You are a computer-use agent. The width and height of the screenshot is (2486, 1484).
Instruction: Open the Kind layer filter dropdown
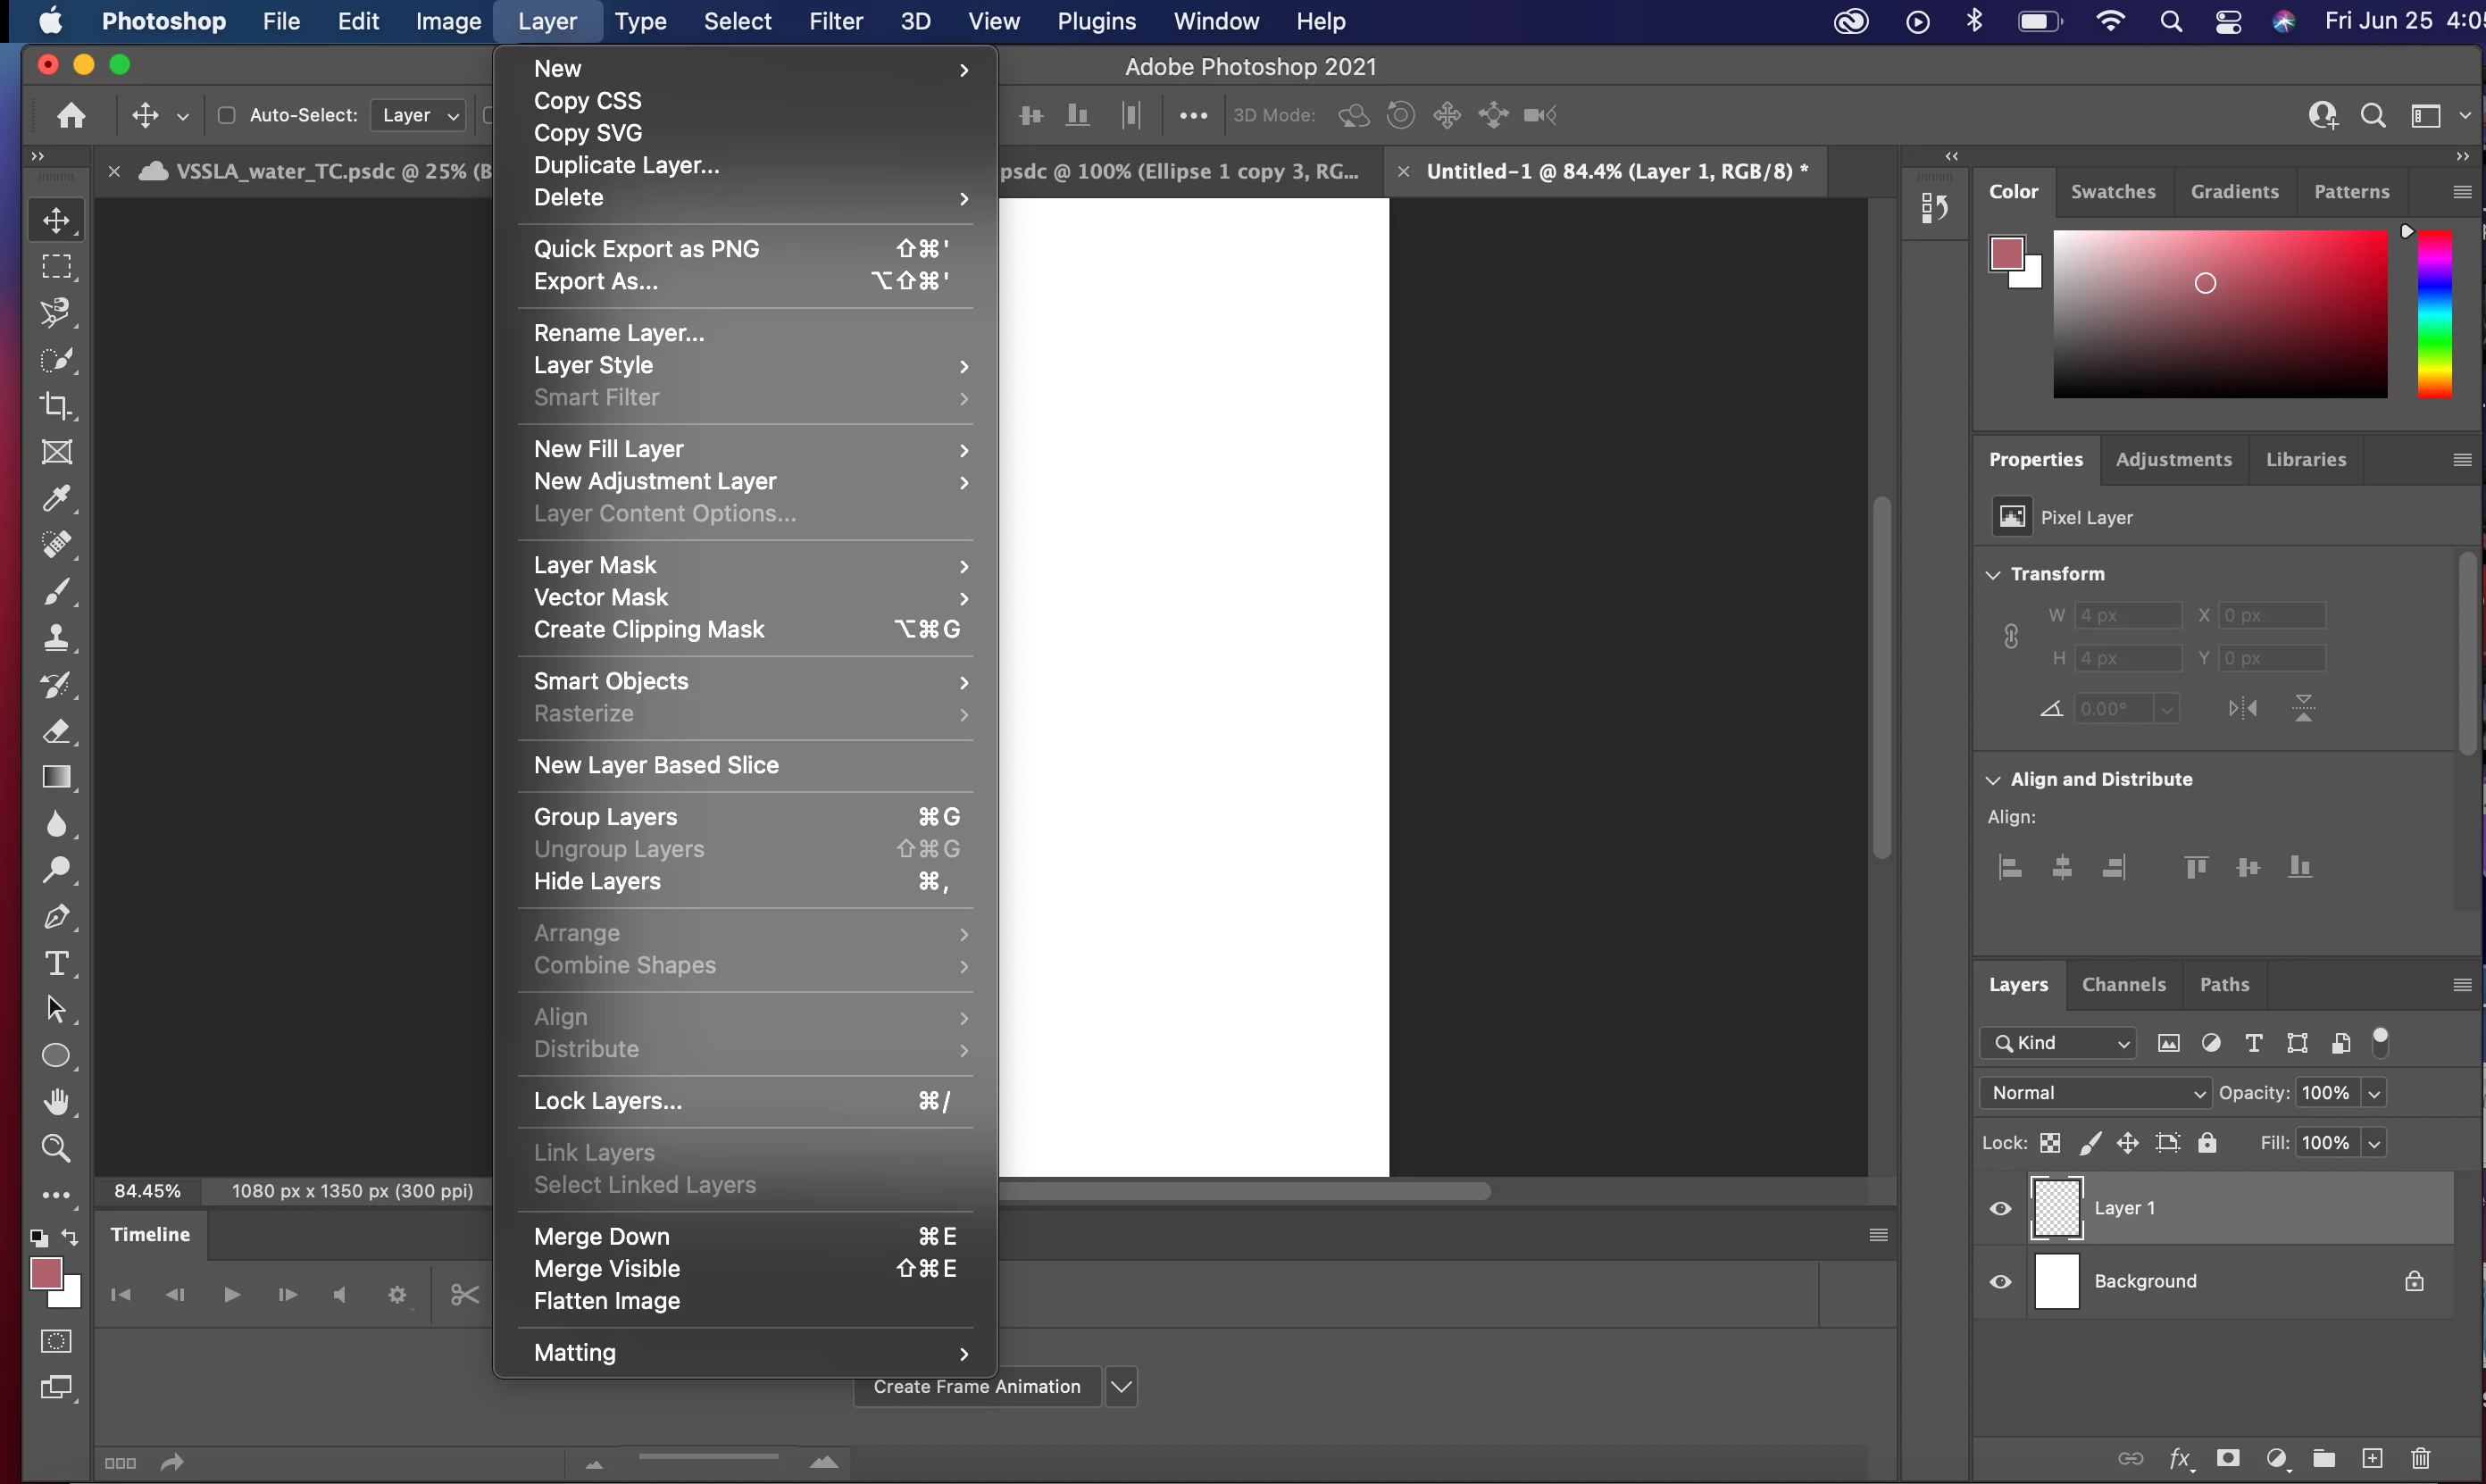(2057, 1043)
